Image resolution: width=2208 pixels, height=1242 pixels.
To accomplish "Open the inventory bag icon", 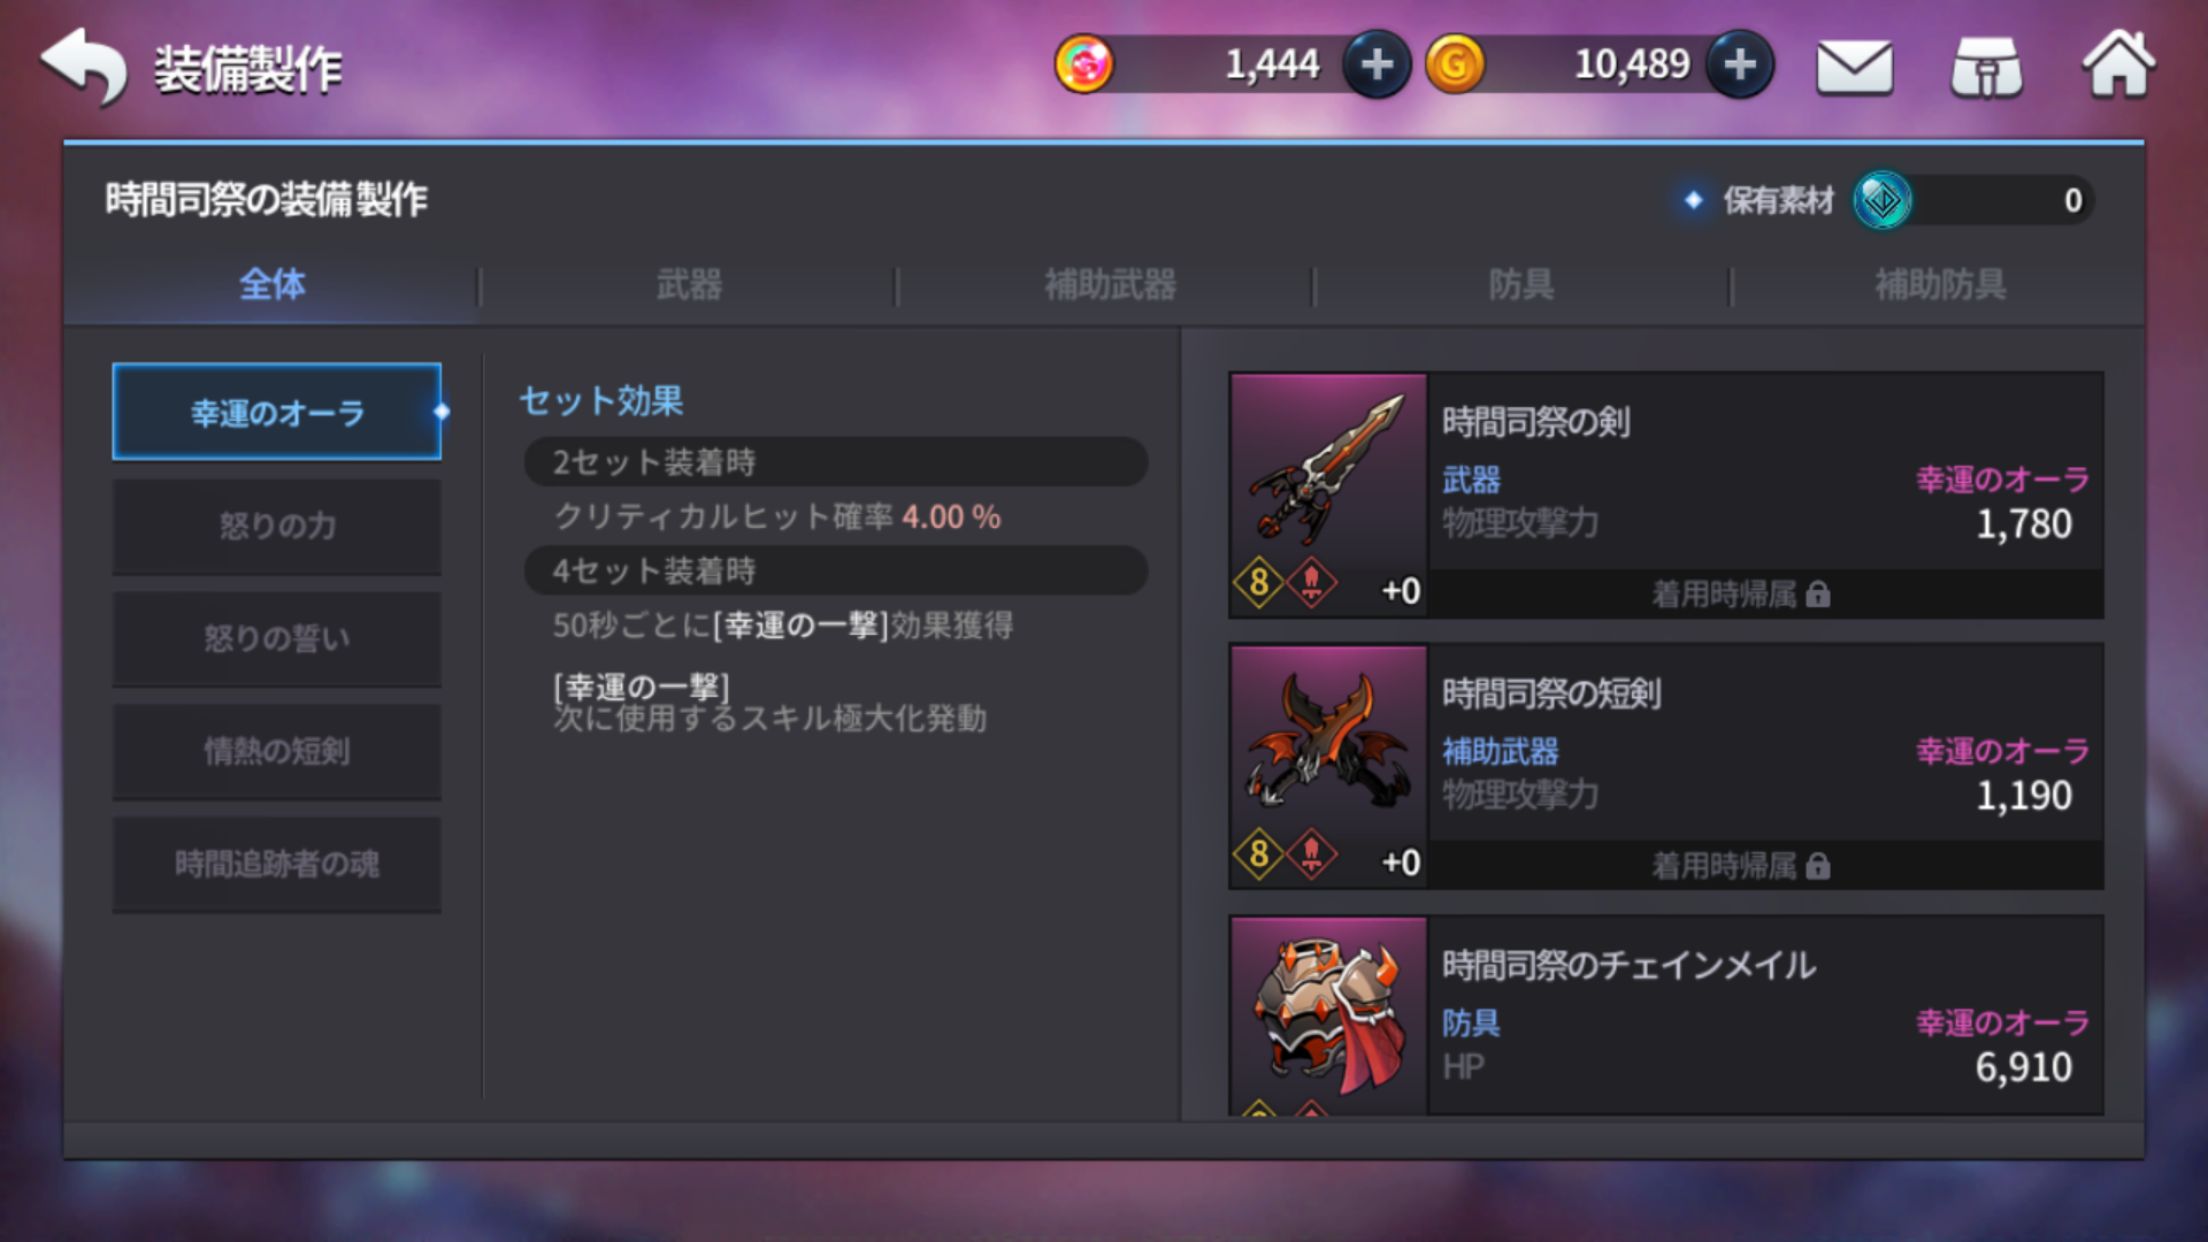I will [x=1986, y=67].
